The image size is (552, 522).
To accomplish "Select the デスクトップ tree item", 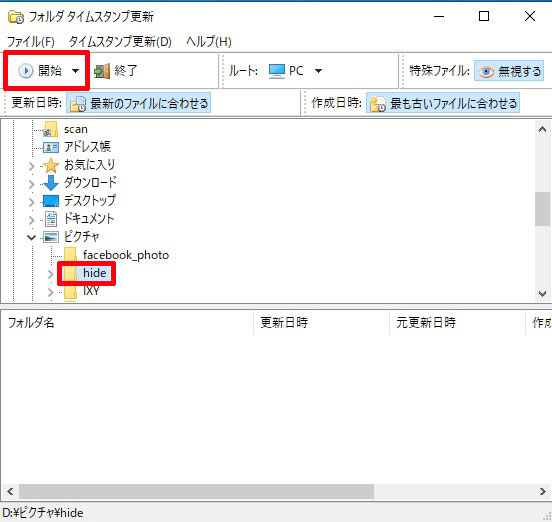I will point(89,201).
